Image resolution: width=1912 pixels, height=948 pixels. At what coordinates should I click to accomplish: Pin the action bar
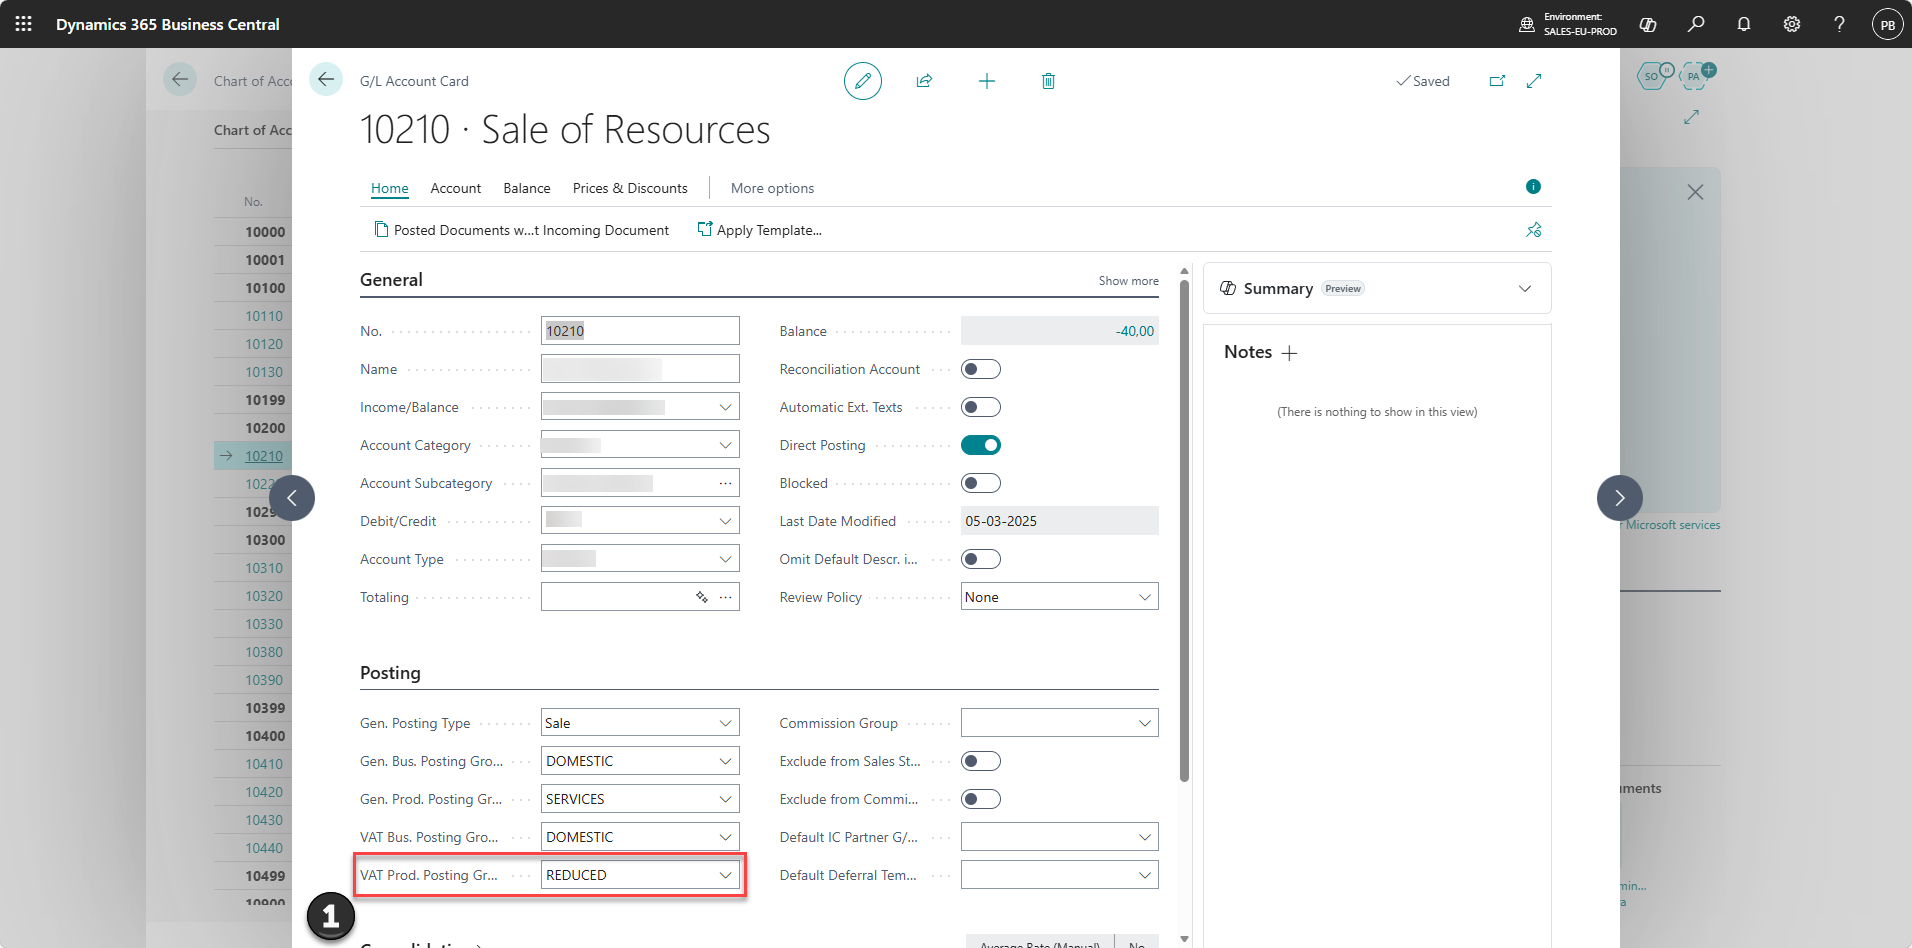[x=1534, y=230]
